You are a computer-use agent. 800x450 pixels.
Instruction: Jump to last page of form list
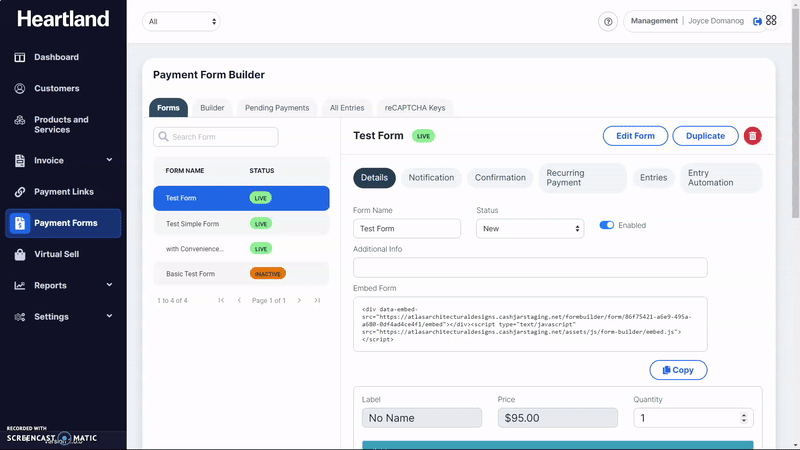317,300
